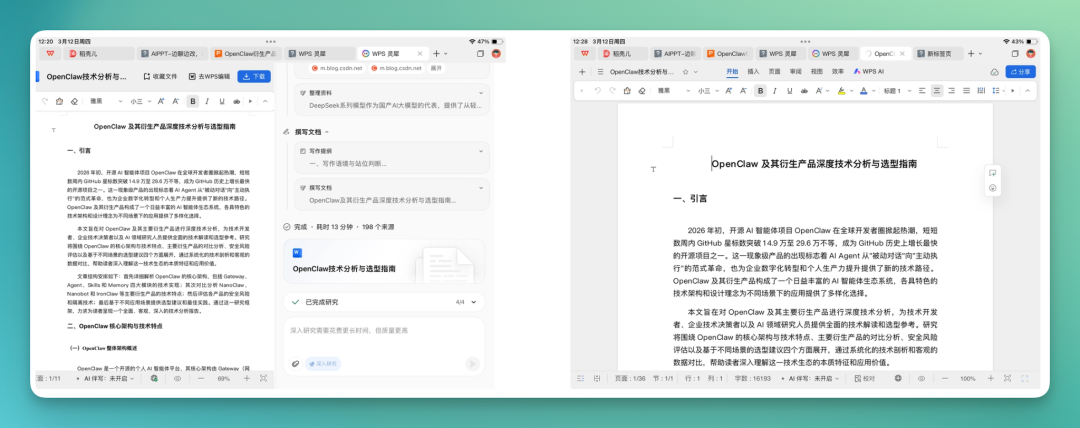Click 去WPS编辑 in the left window
1080x428 pixels.
209,77
